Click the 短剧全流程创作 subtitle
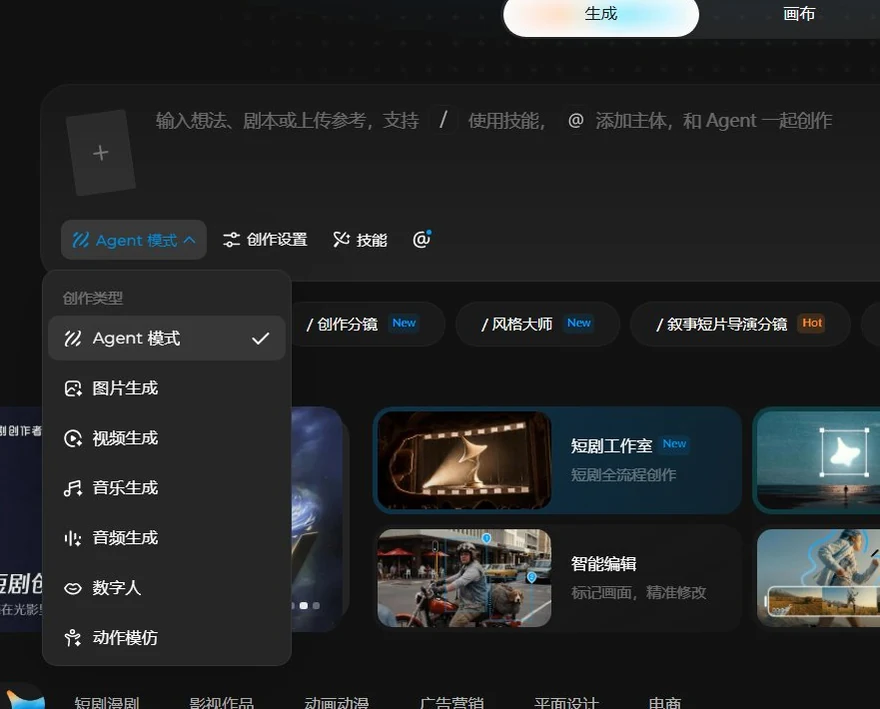 tap(624, 475)
